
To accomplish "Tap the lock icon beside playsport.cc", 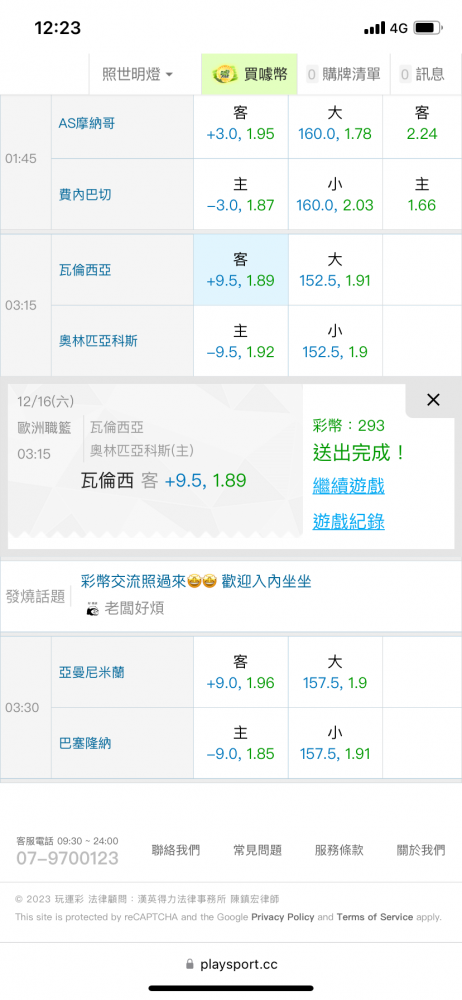I will 189,964.
